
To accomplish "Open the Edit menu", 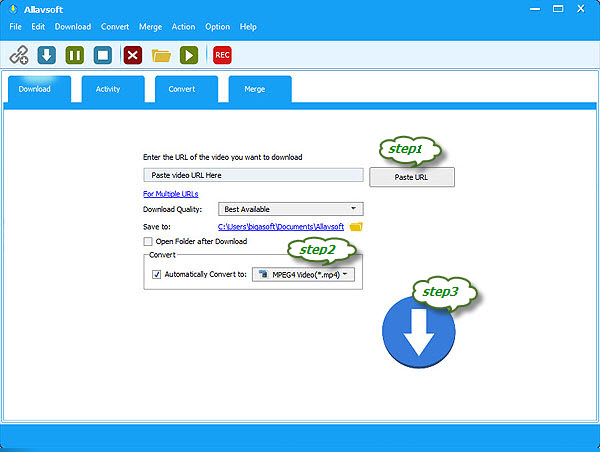I will click(x=38, y=27).
